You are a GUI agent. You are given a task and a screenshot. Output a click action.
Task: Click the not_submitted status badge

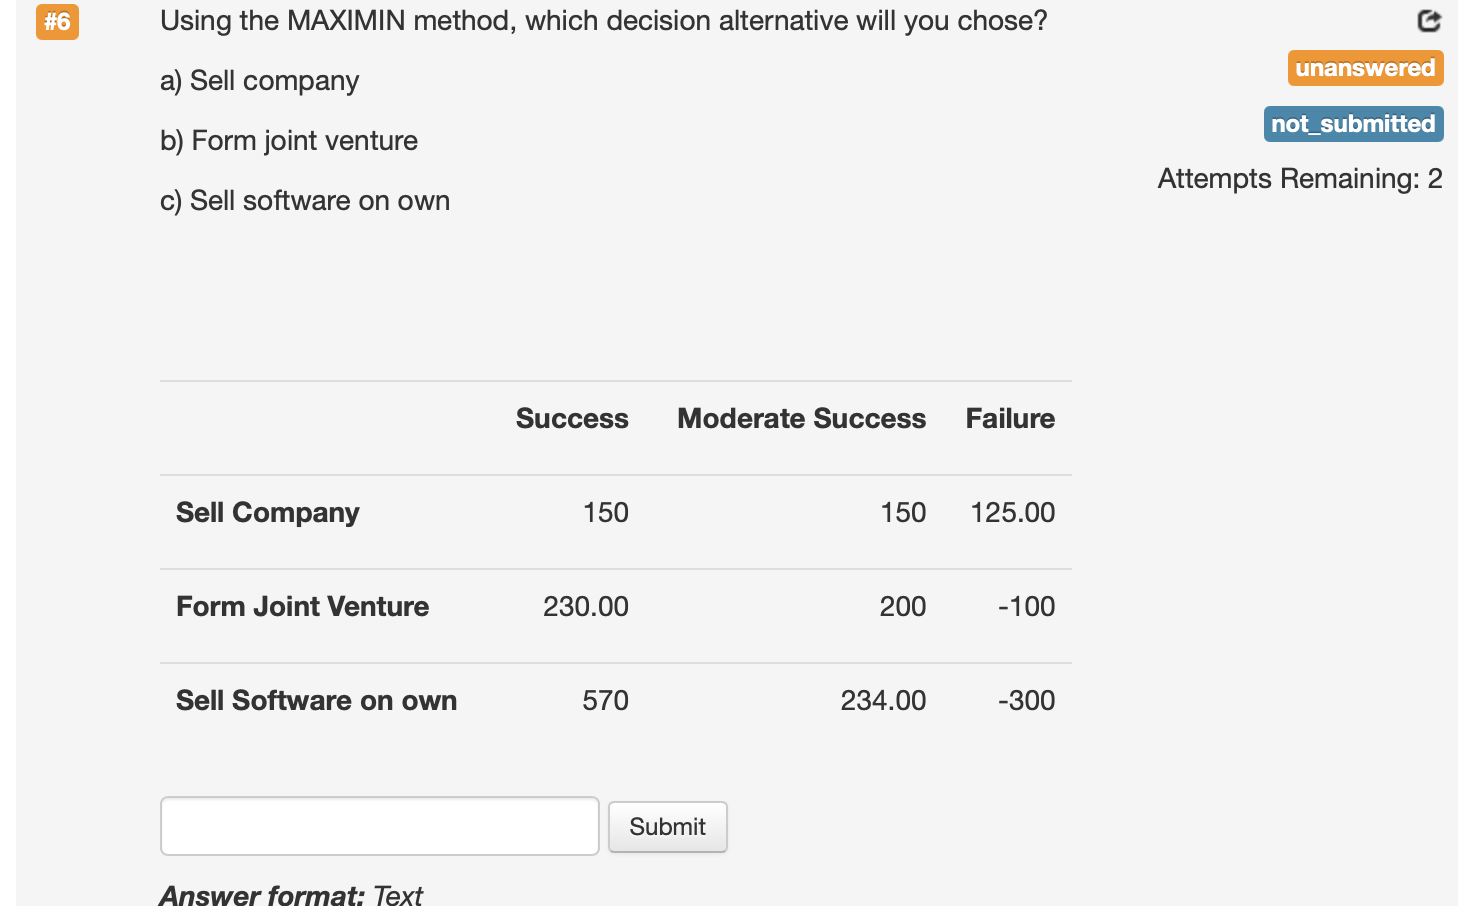1353,124
